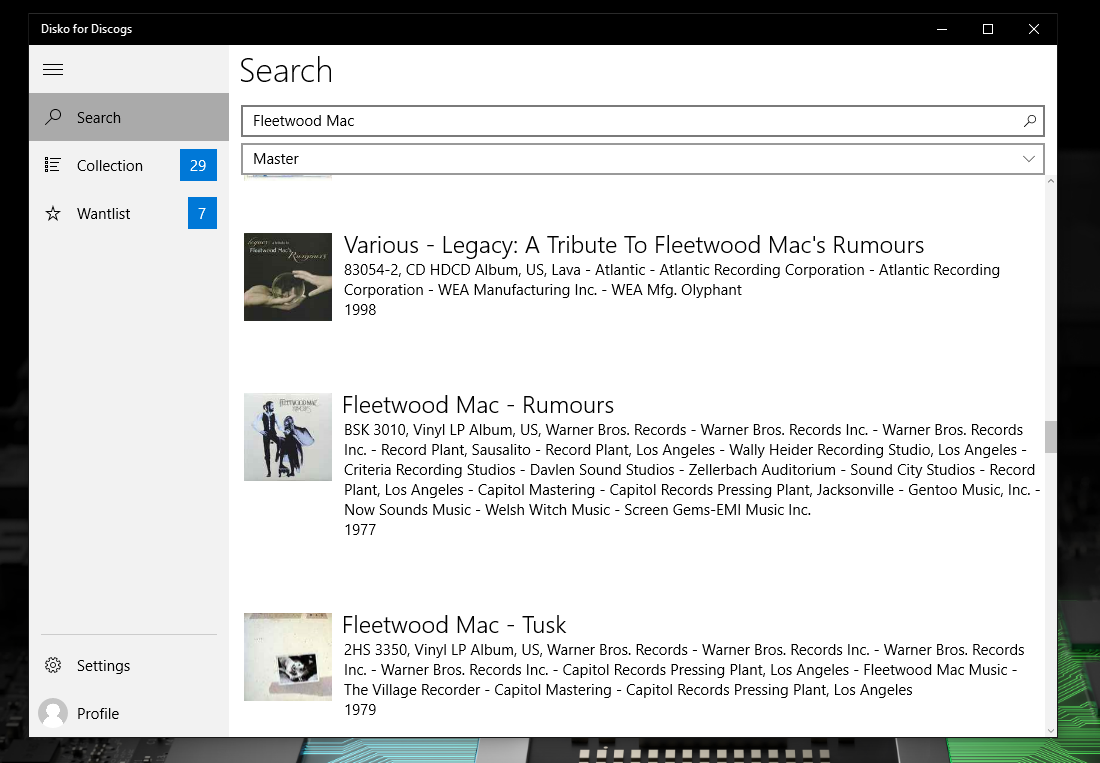Click the Tusk album cover thumbnail
The image size is (1100, 763).
(288, 657)
